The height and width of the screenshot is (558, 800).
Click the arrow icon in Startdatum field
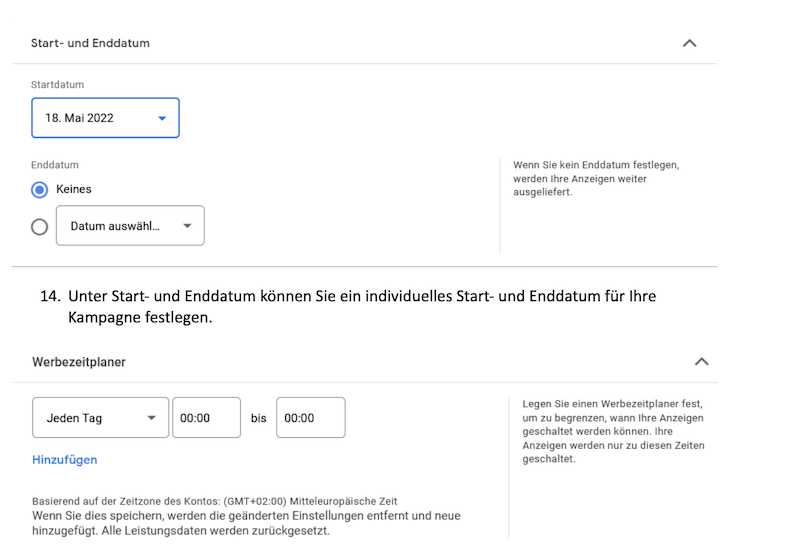[163, 118]
